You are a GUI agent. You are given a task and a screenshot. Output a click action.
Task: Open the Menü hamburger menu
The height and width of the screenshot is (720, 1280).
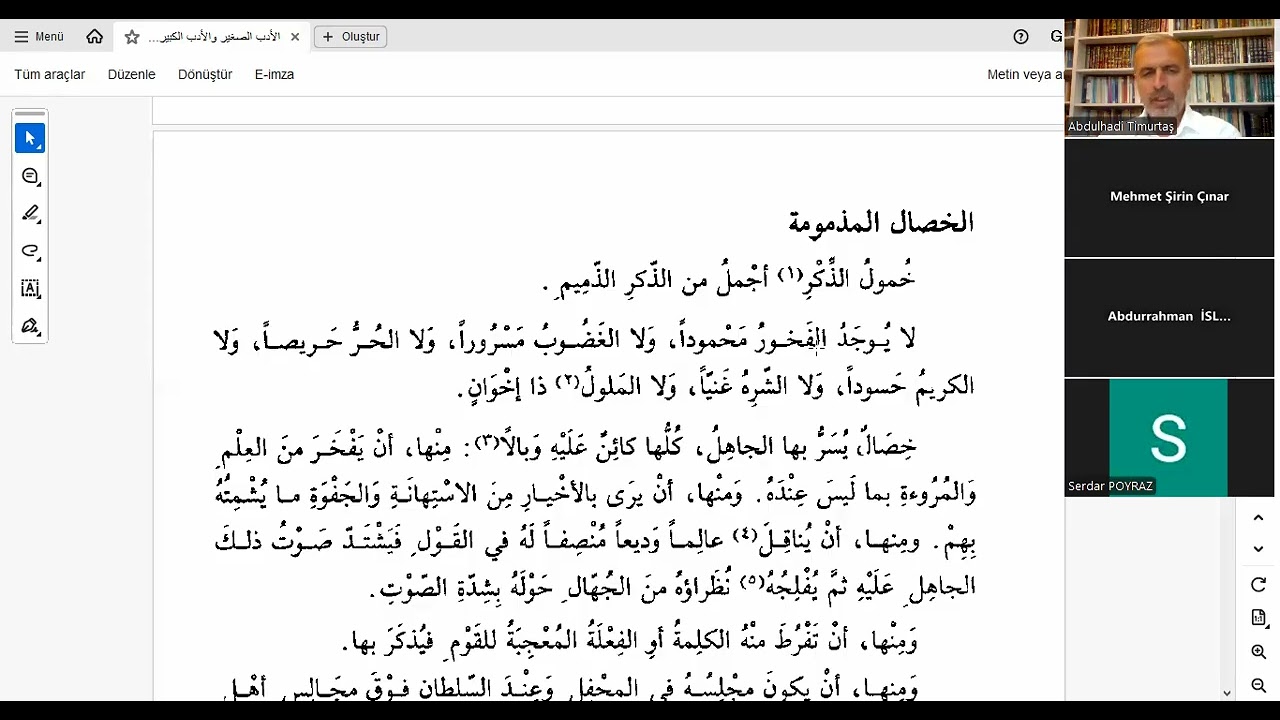39,37
